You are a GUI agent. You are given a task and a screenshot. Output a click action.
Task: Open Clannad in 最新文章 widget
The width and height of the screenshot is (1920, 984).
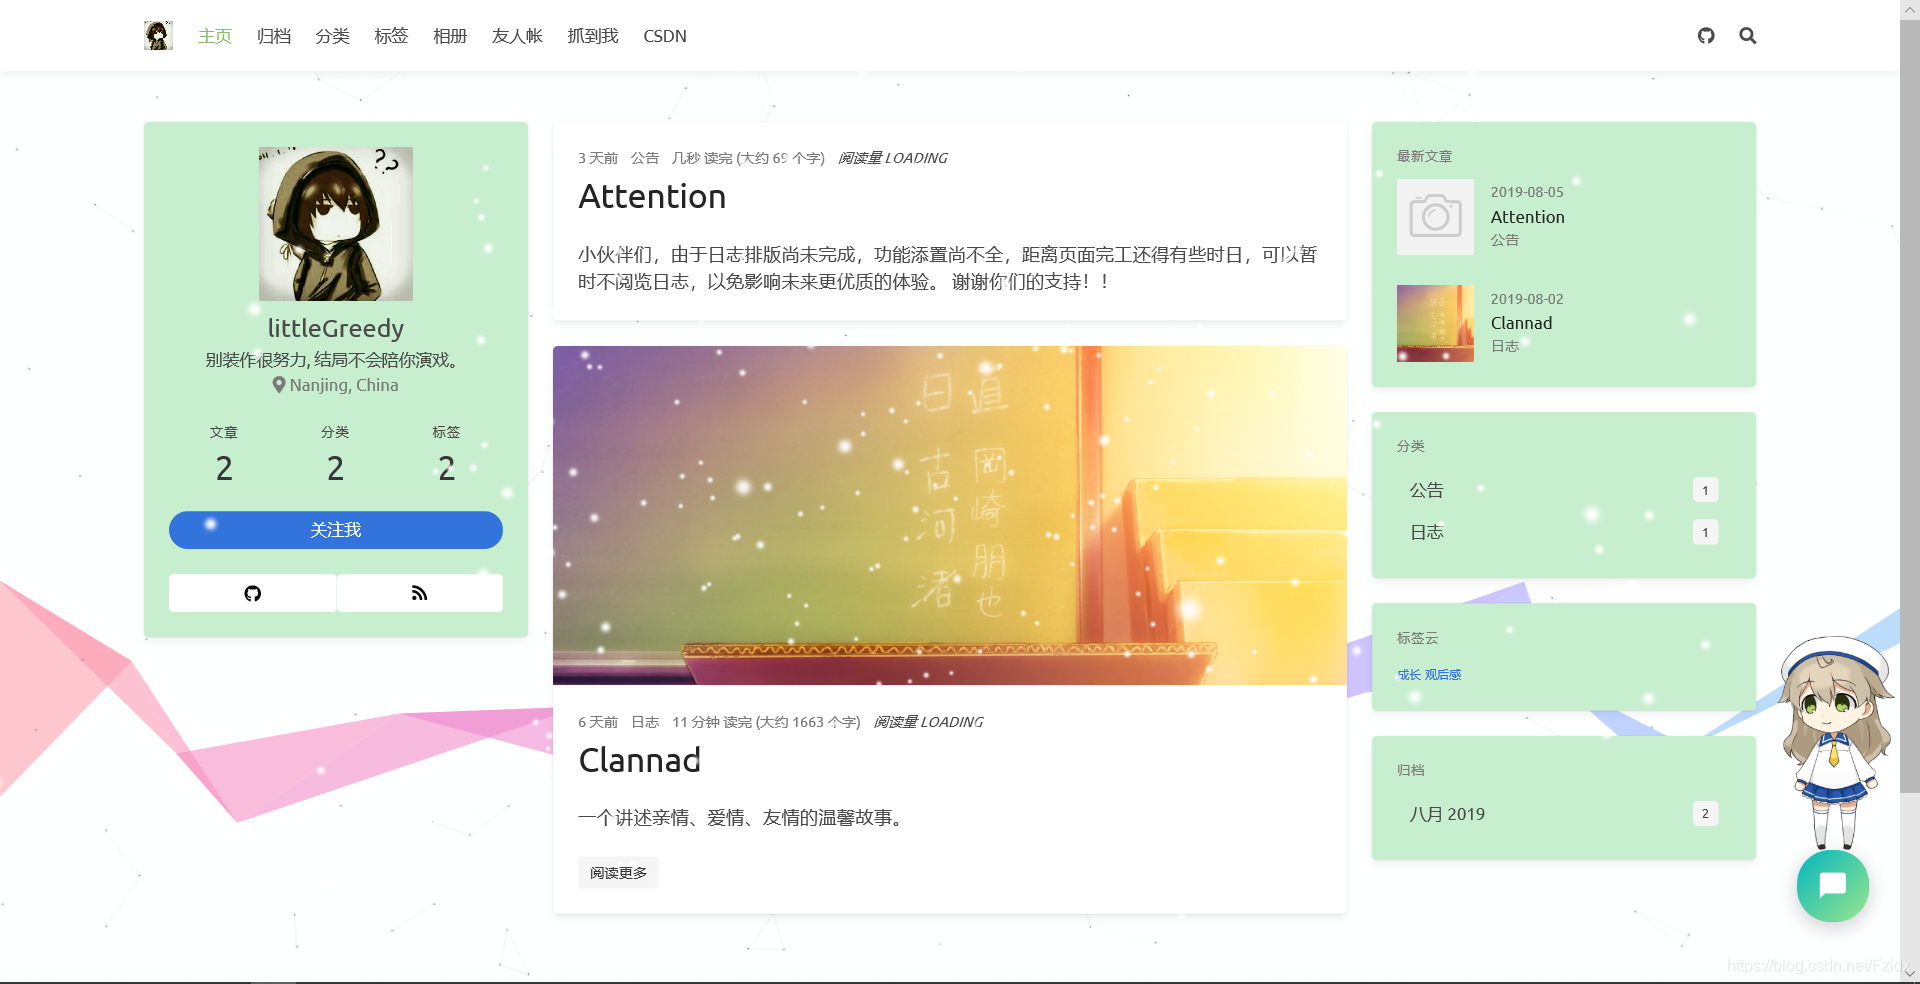coord(1522,323)
